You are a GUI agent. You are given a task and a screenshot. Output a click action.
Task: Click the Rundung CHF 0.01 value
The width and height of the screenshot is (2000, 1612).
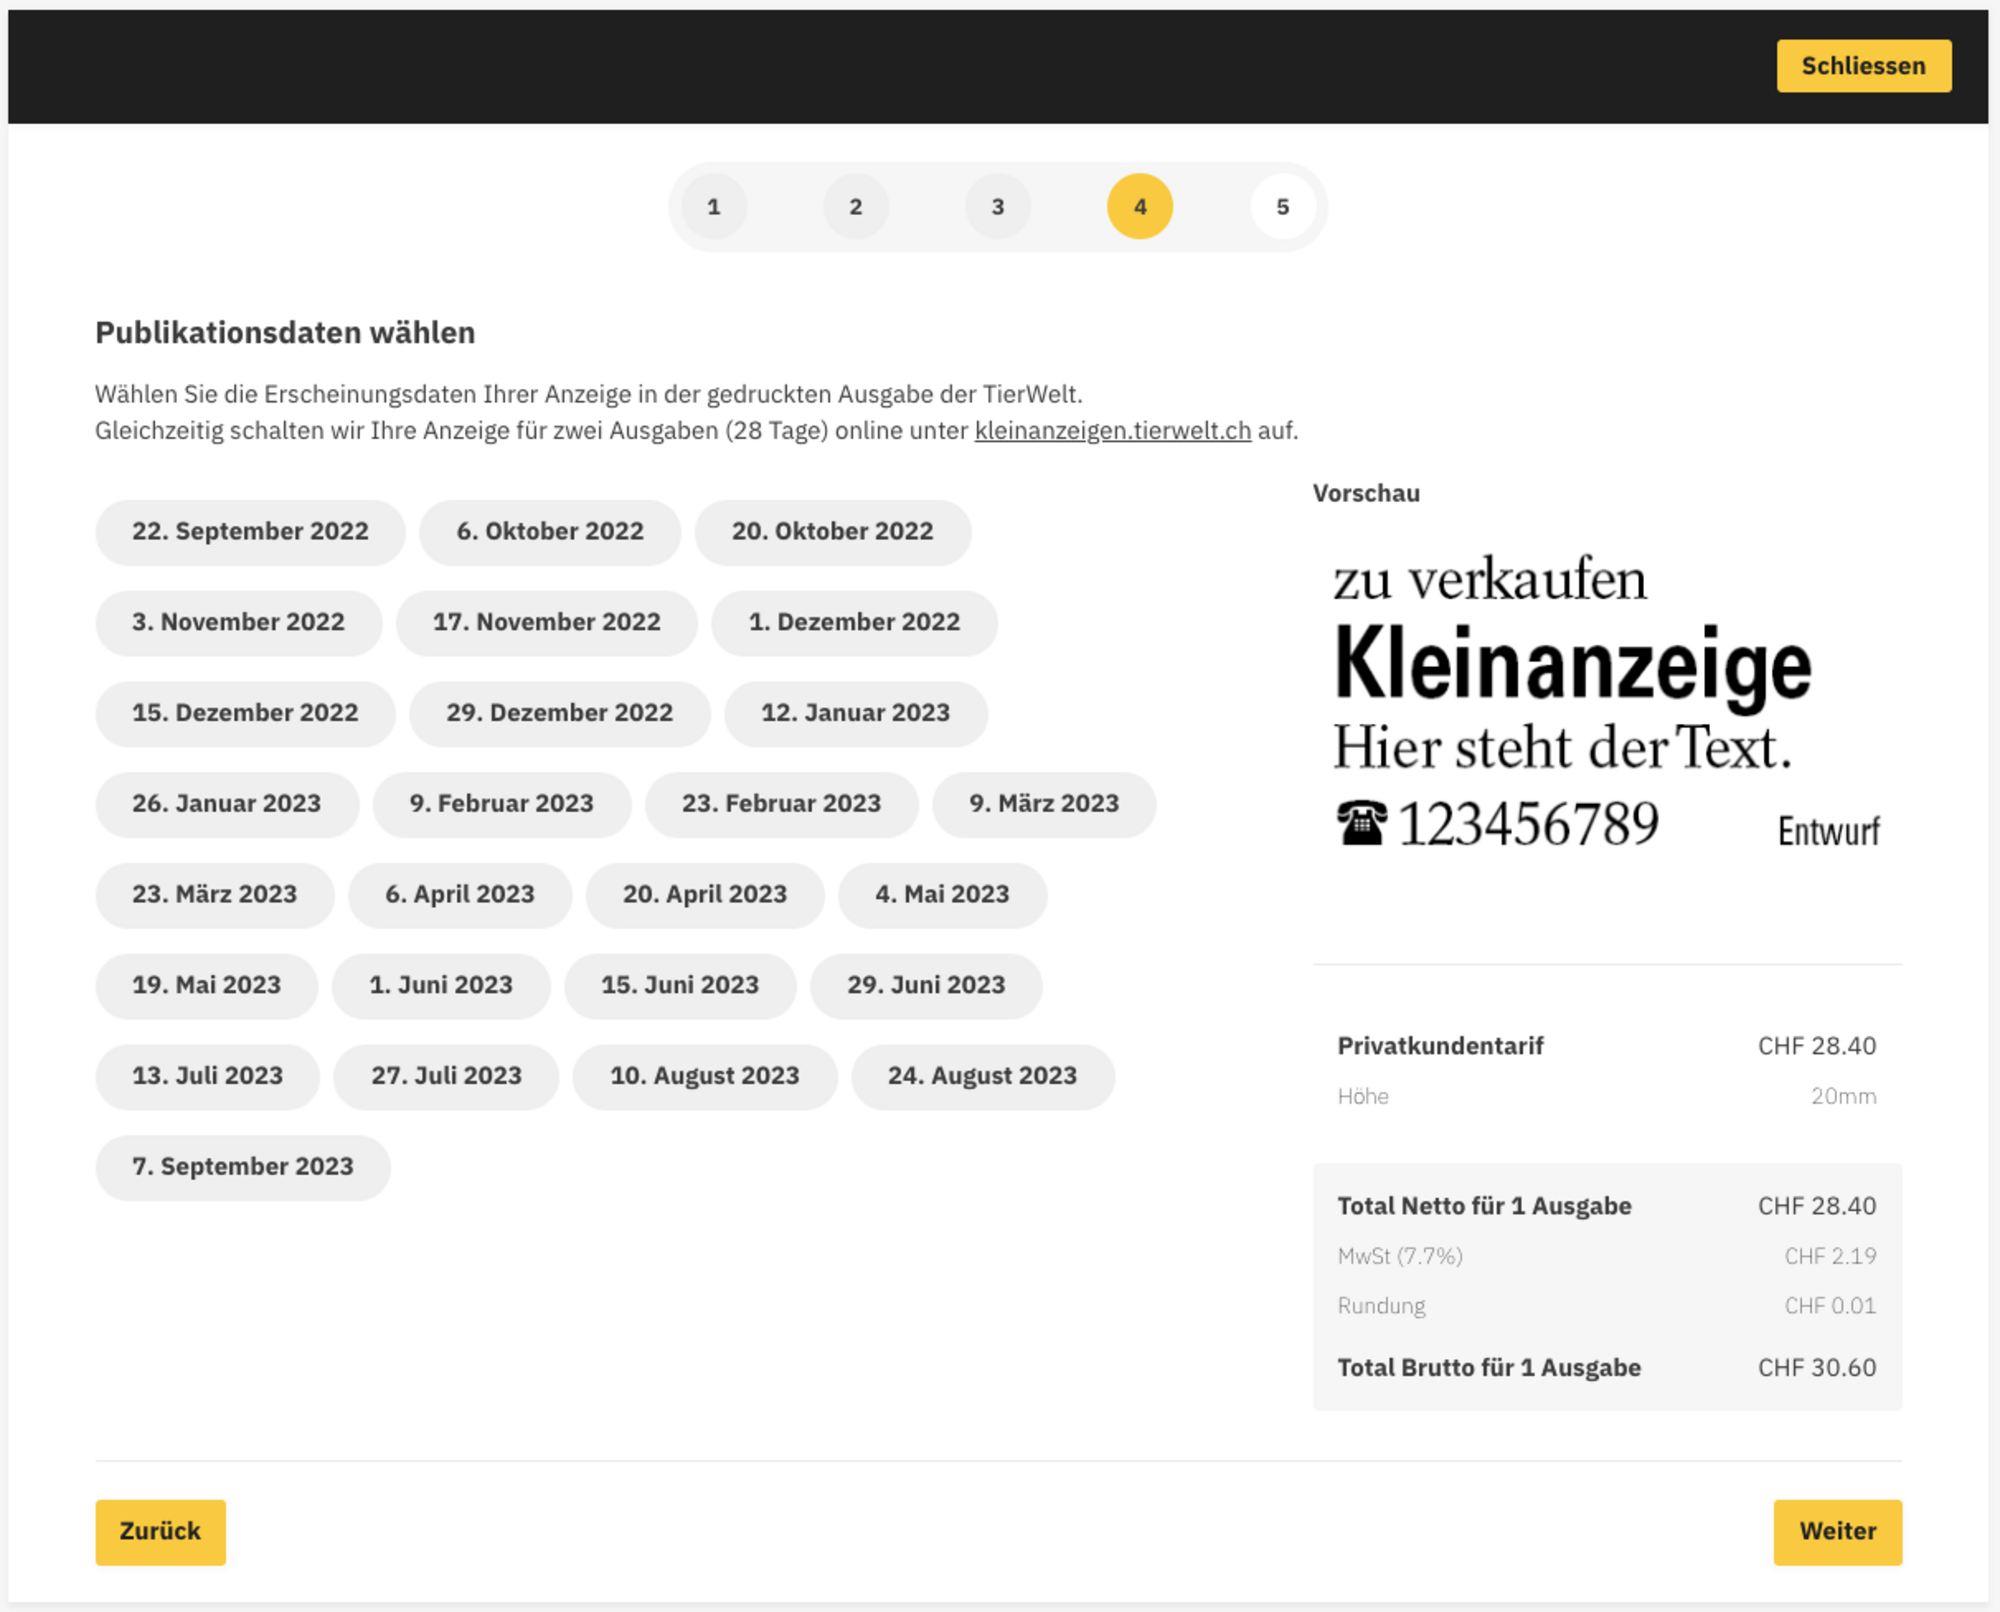coord(1831,1306)
